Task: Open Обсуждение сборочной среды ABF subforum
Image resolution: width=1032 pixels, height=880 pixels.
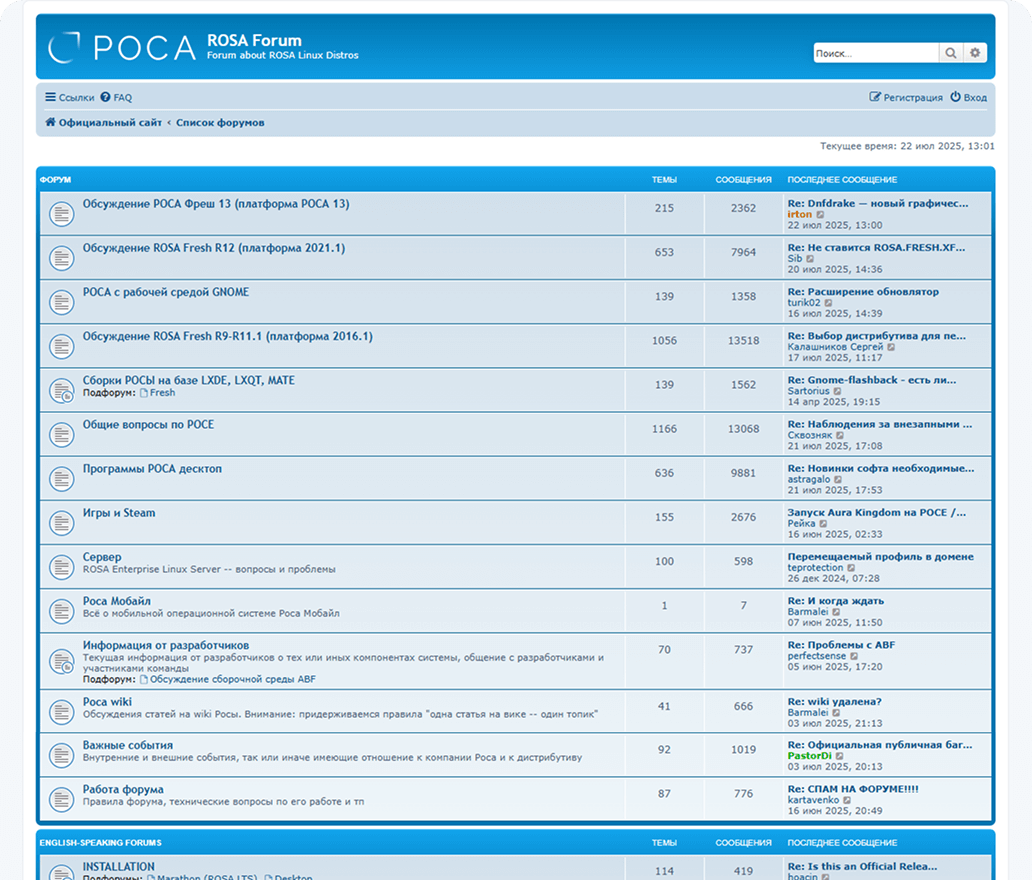Action: coord(232,679)
